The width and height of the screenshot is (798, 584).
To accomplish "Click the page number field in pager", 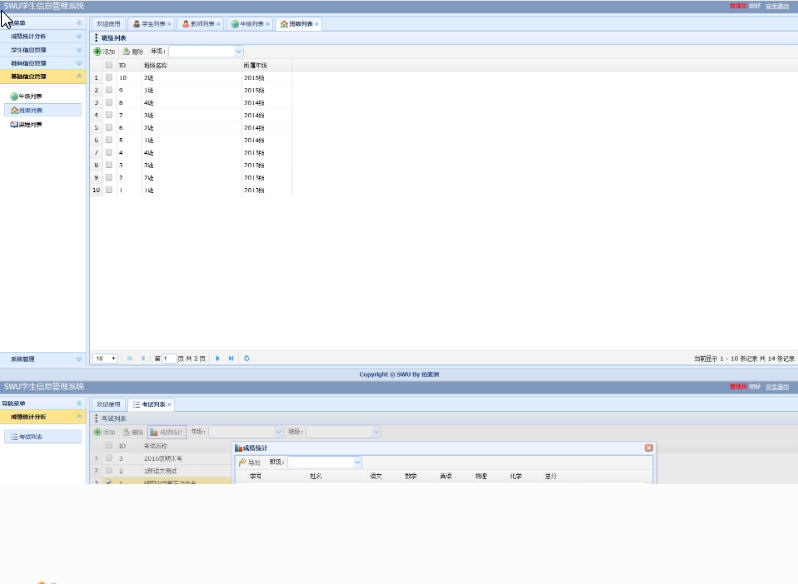I will (x=169, y=359).
